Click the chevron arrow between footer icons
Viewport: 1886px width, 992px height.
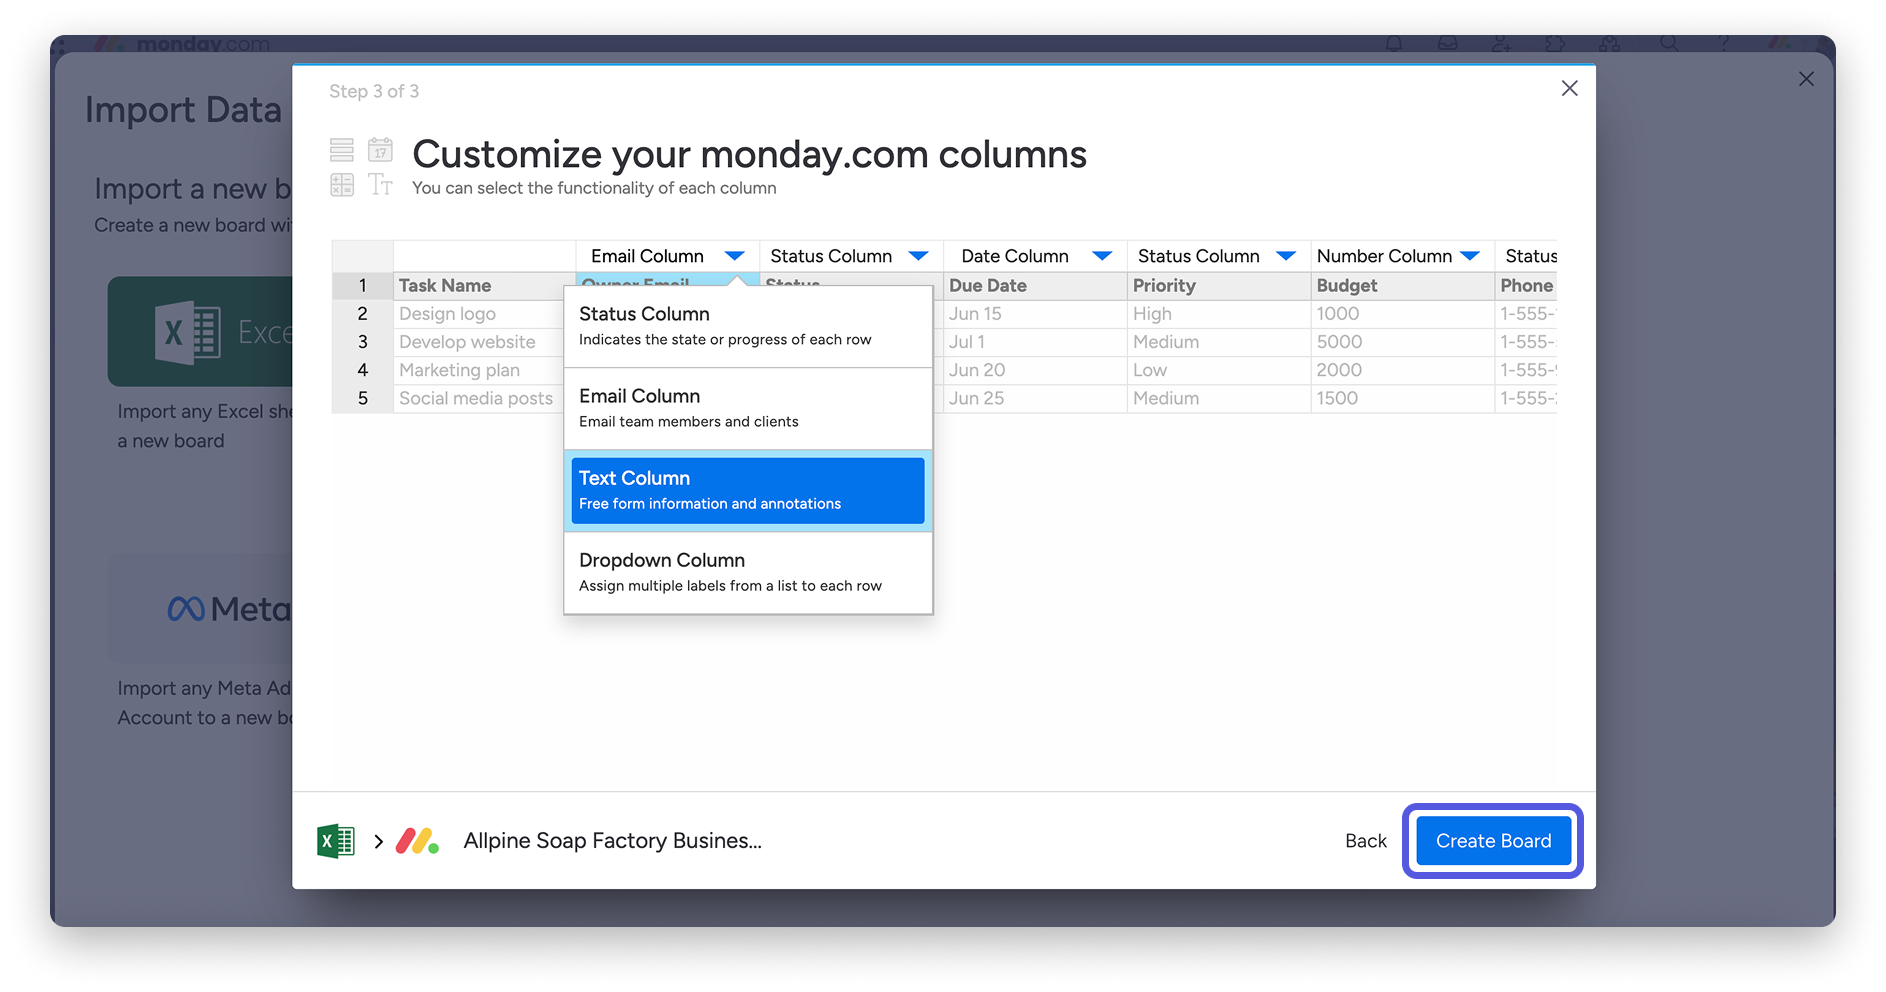(x=378, y=842)
